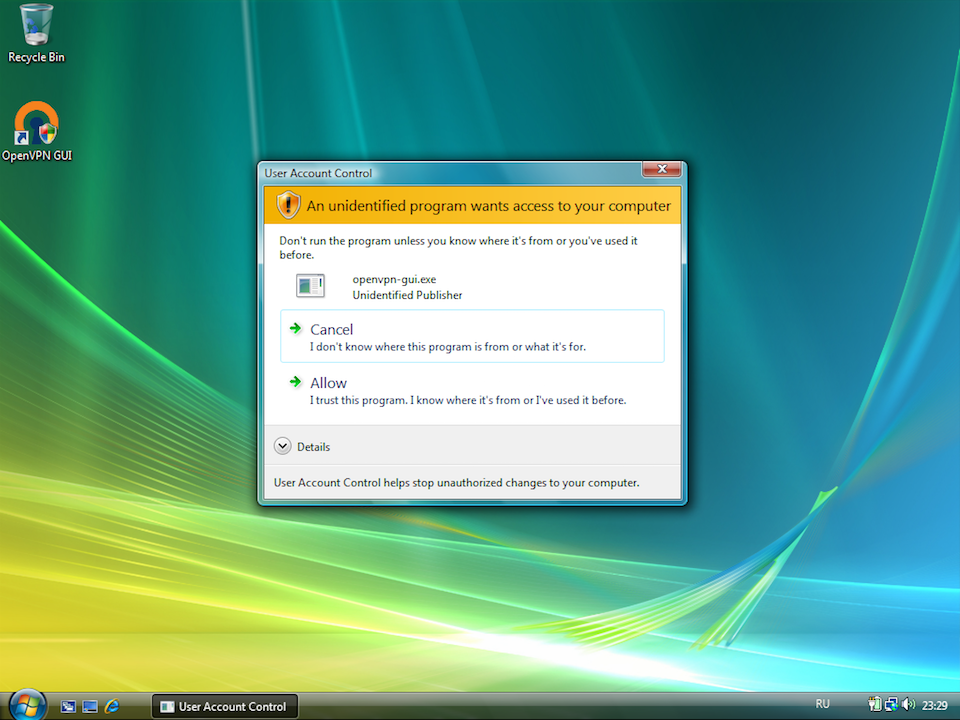
Task: Close the User Account Control dialog
Action: click(x=661, y=169)
